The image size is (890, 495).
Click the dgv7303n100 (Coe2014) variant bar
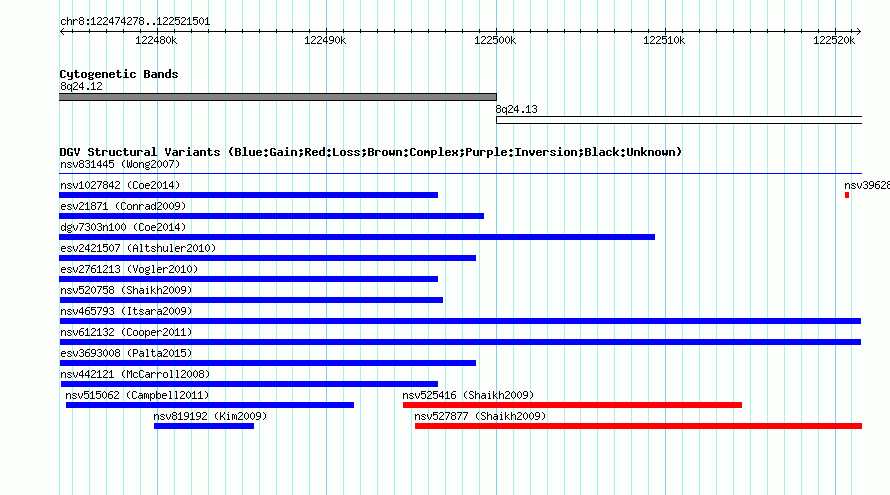(357, 237)
